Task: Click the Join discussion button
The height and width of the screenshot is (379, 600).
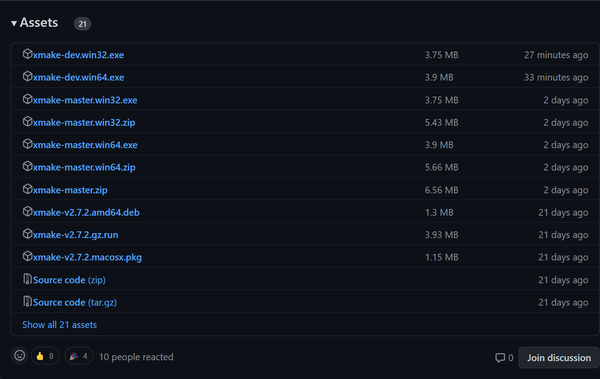Action: click(559, 358)
